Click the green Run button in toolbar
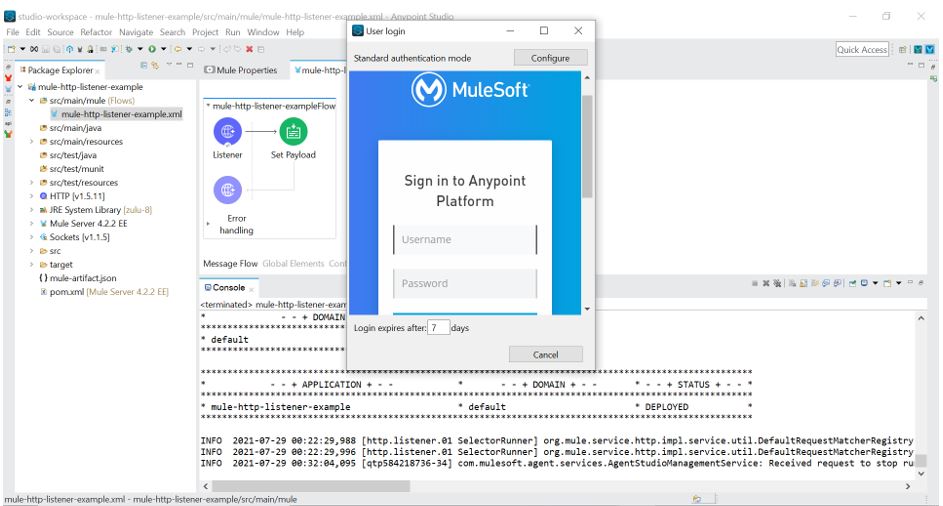Image resolution: width=943 pixels, height=506 pixels. coord(152,49)
